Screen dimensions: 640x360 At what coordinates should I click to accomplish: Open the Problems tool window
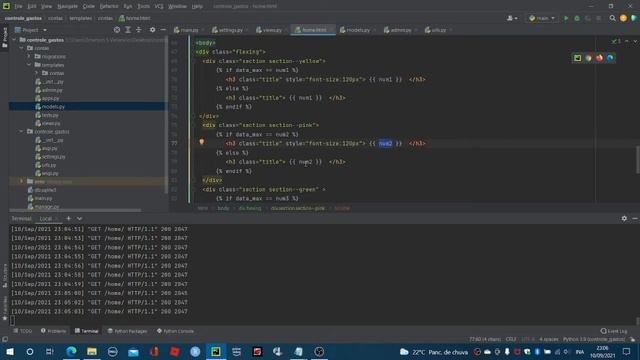tap(53, 331)
